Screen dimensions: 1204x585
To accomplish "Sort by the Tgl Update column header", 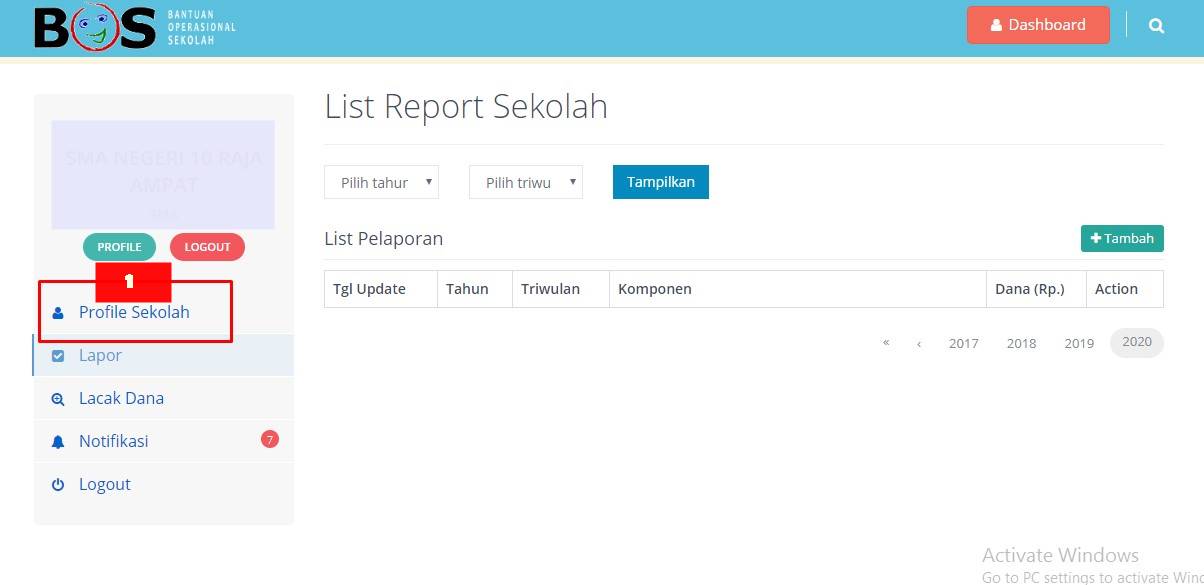I will click(x=369, y=289).
